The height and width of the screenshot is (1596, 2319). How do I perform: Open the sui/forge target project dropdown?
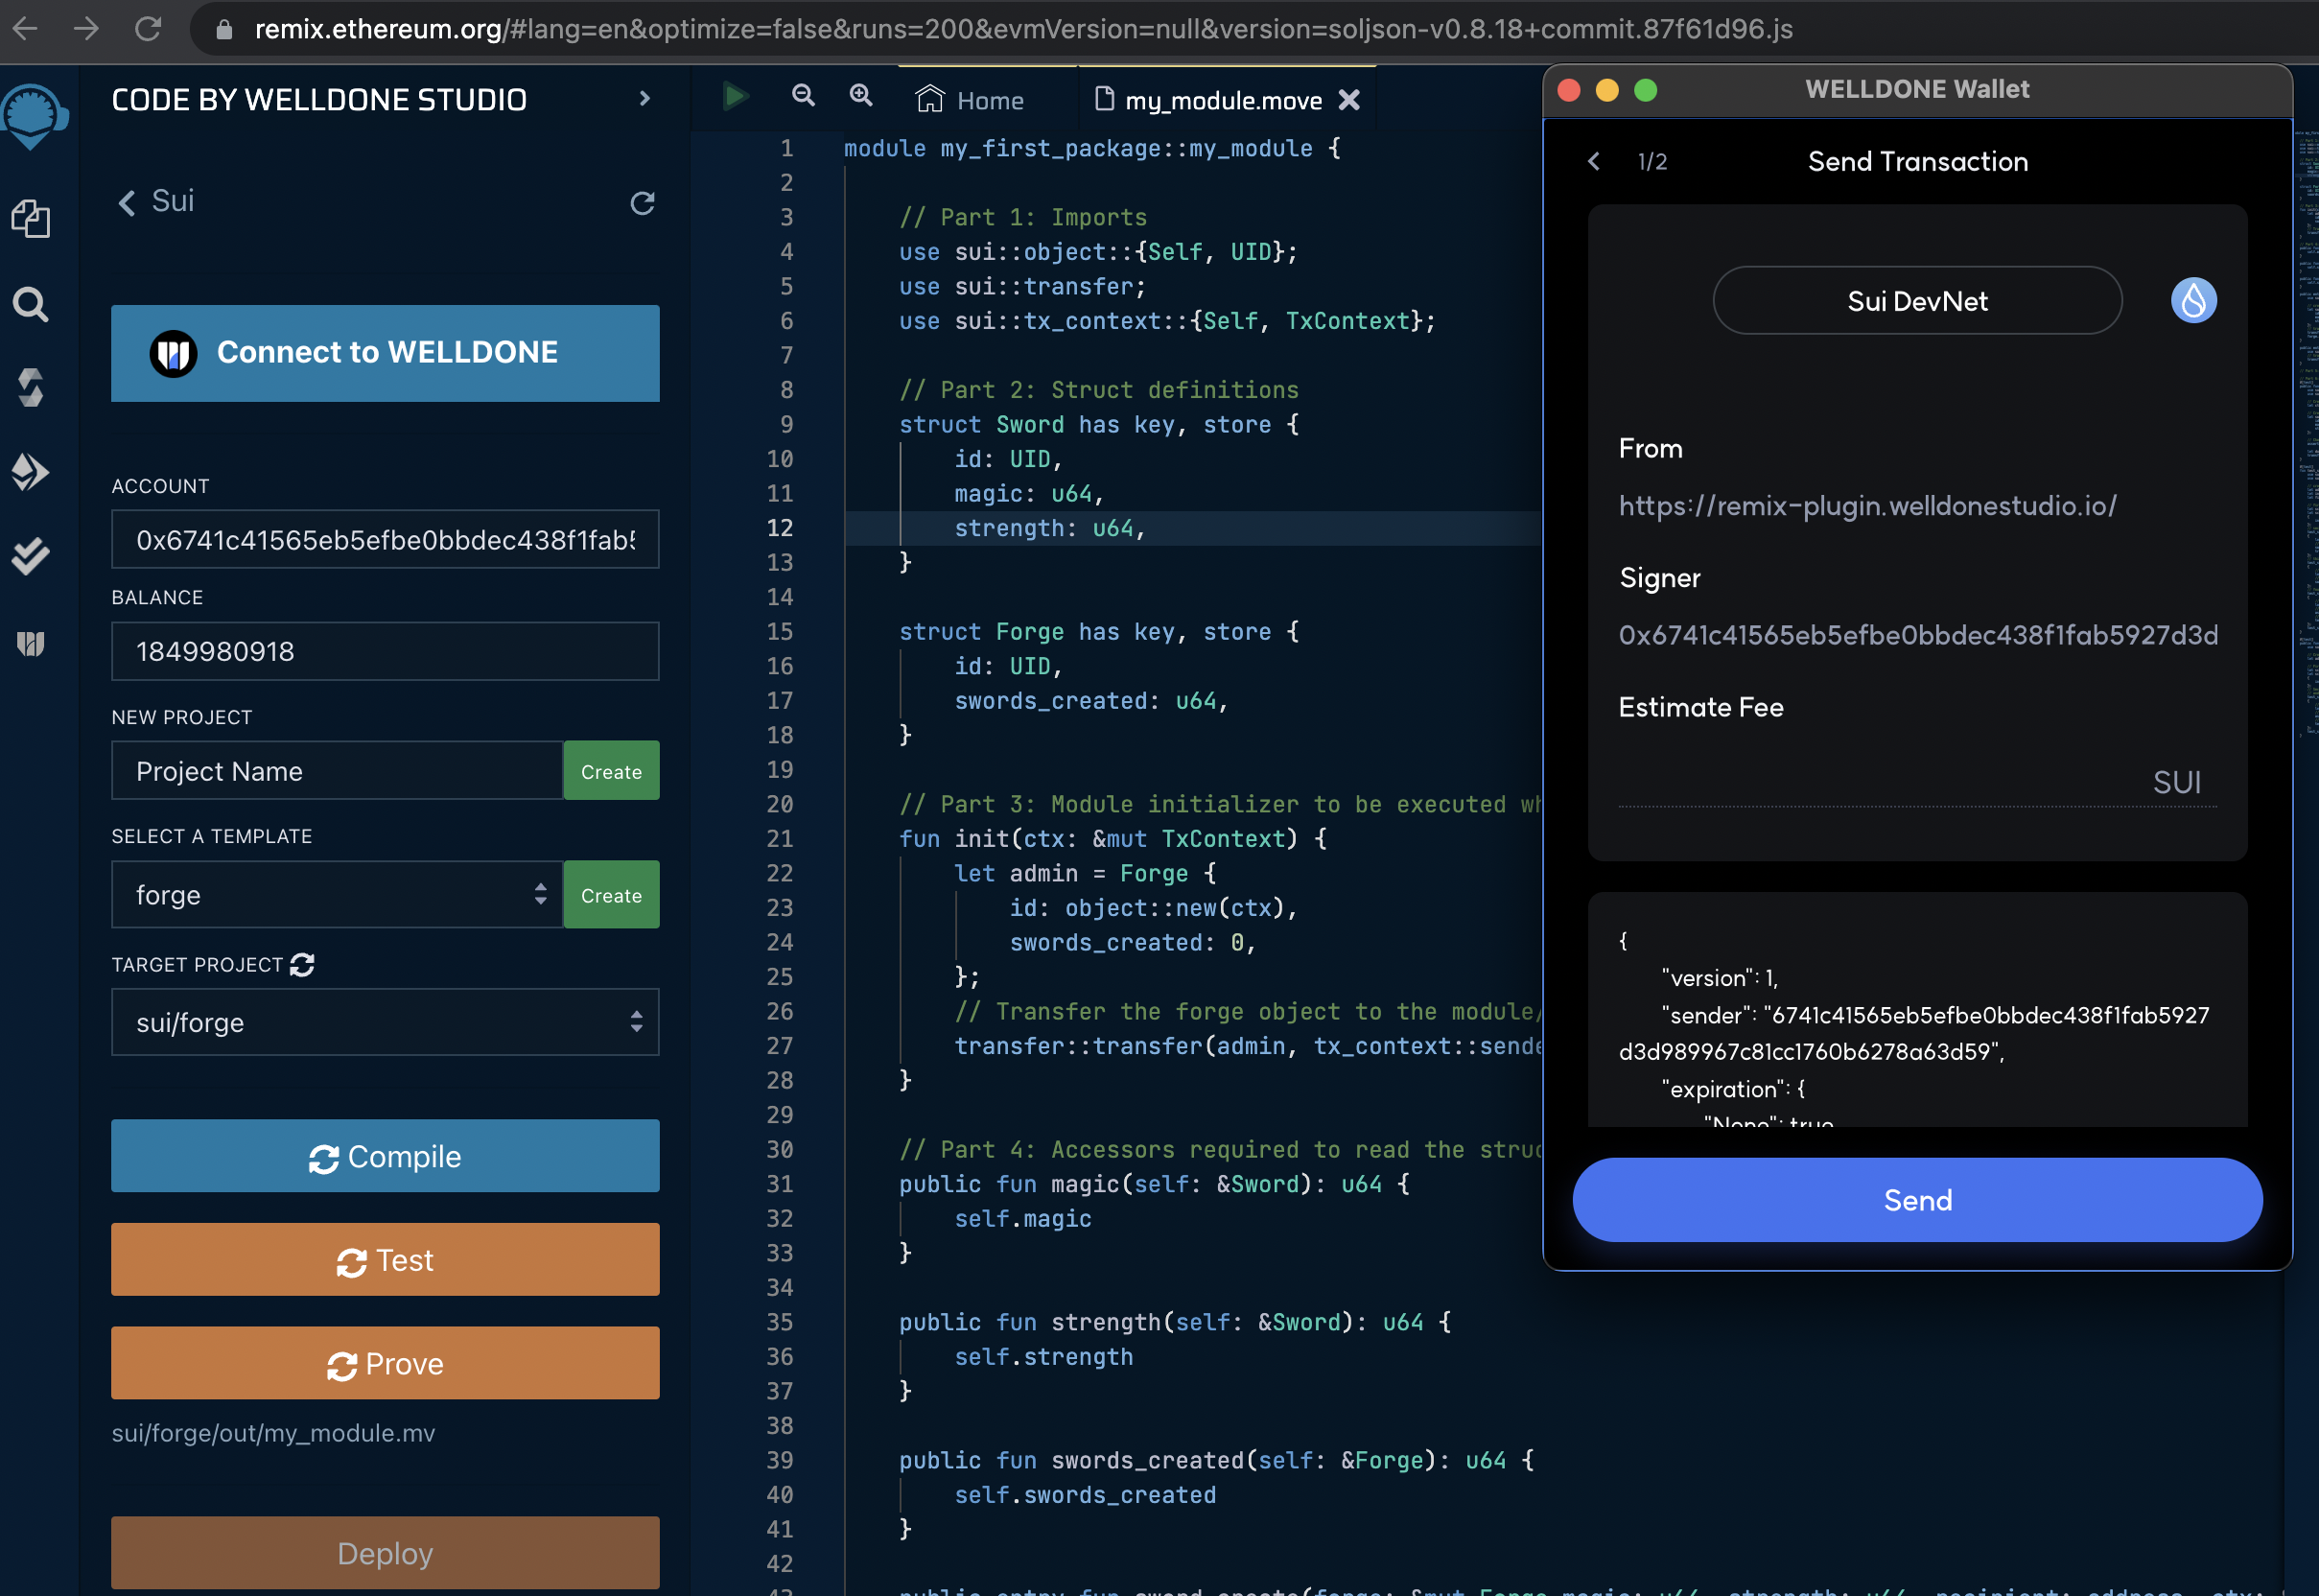click(385, 1022)
